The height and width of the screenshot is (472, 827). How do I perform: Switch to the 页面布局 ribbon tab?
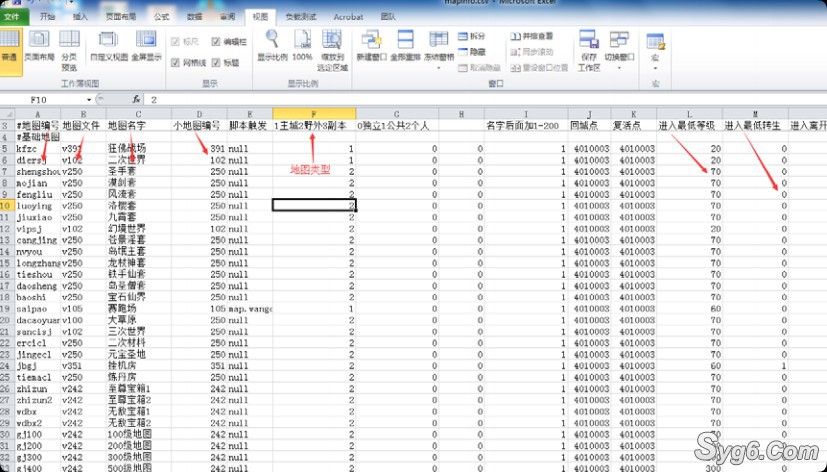(x=121, y=17)
